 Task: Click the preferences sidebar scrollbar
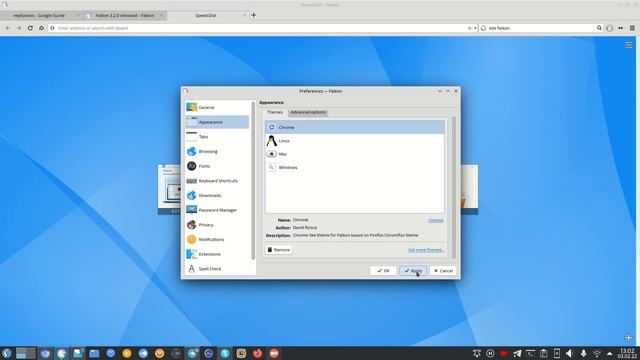[x=253, y=180]
